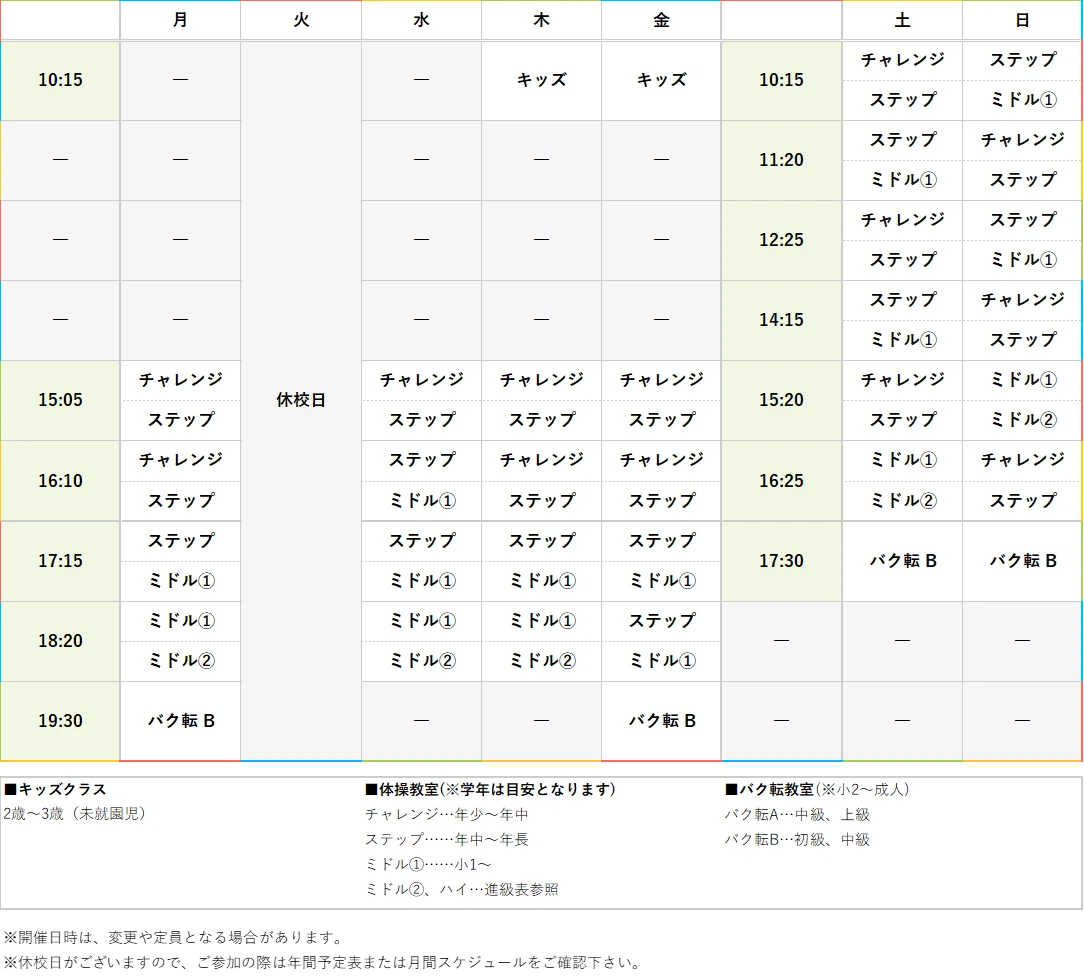
Task: Click the ■体操教室 legend heading
Action: 430,789
